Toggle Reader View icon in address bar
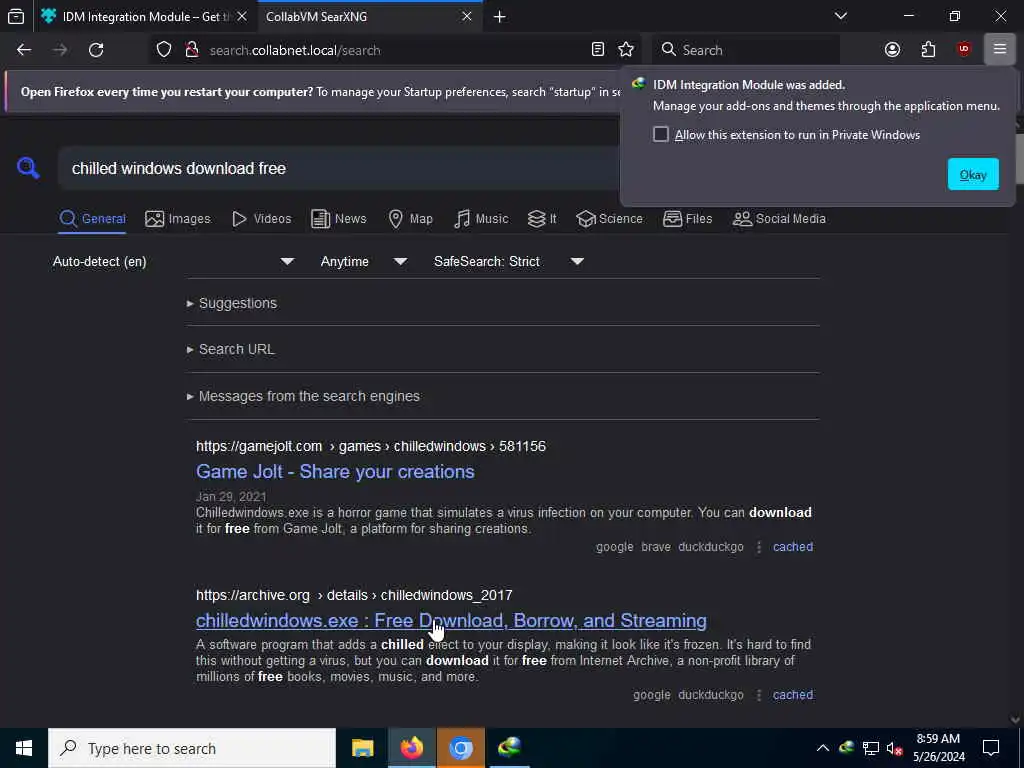The height and width of the screenshot is (768, 1024). [598, 50]
